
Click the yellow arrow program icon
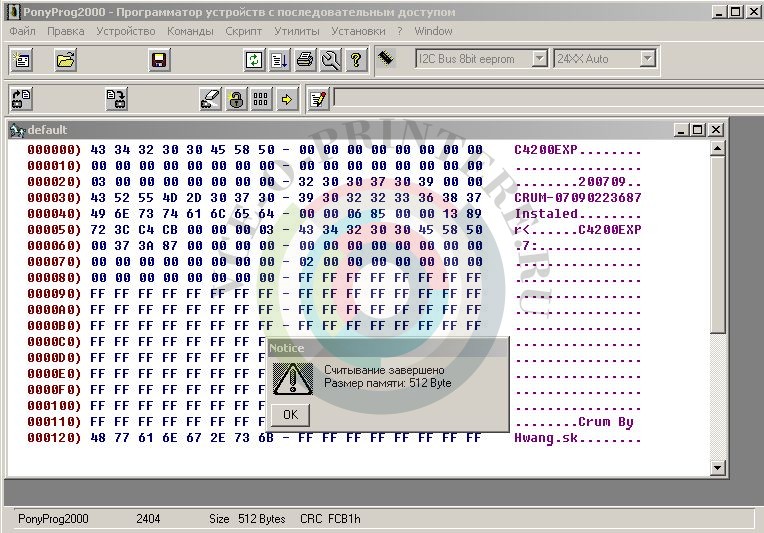[x=287, y=99]
